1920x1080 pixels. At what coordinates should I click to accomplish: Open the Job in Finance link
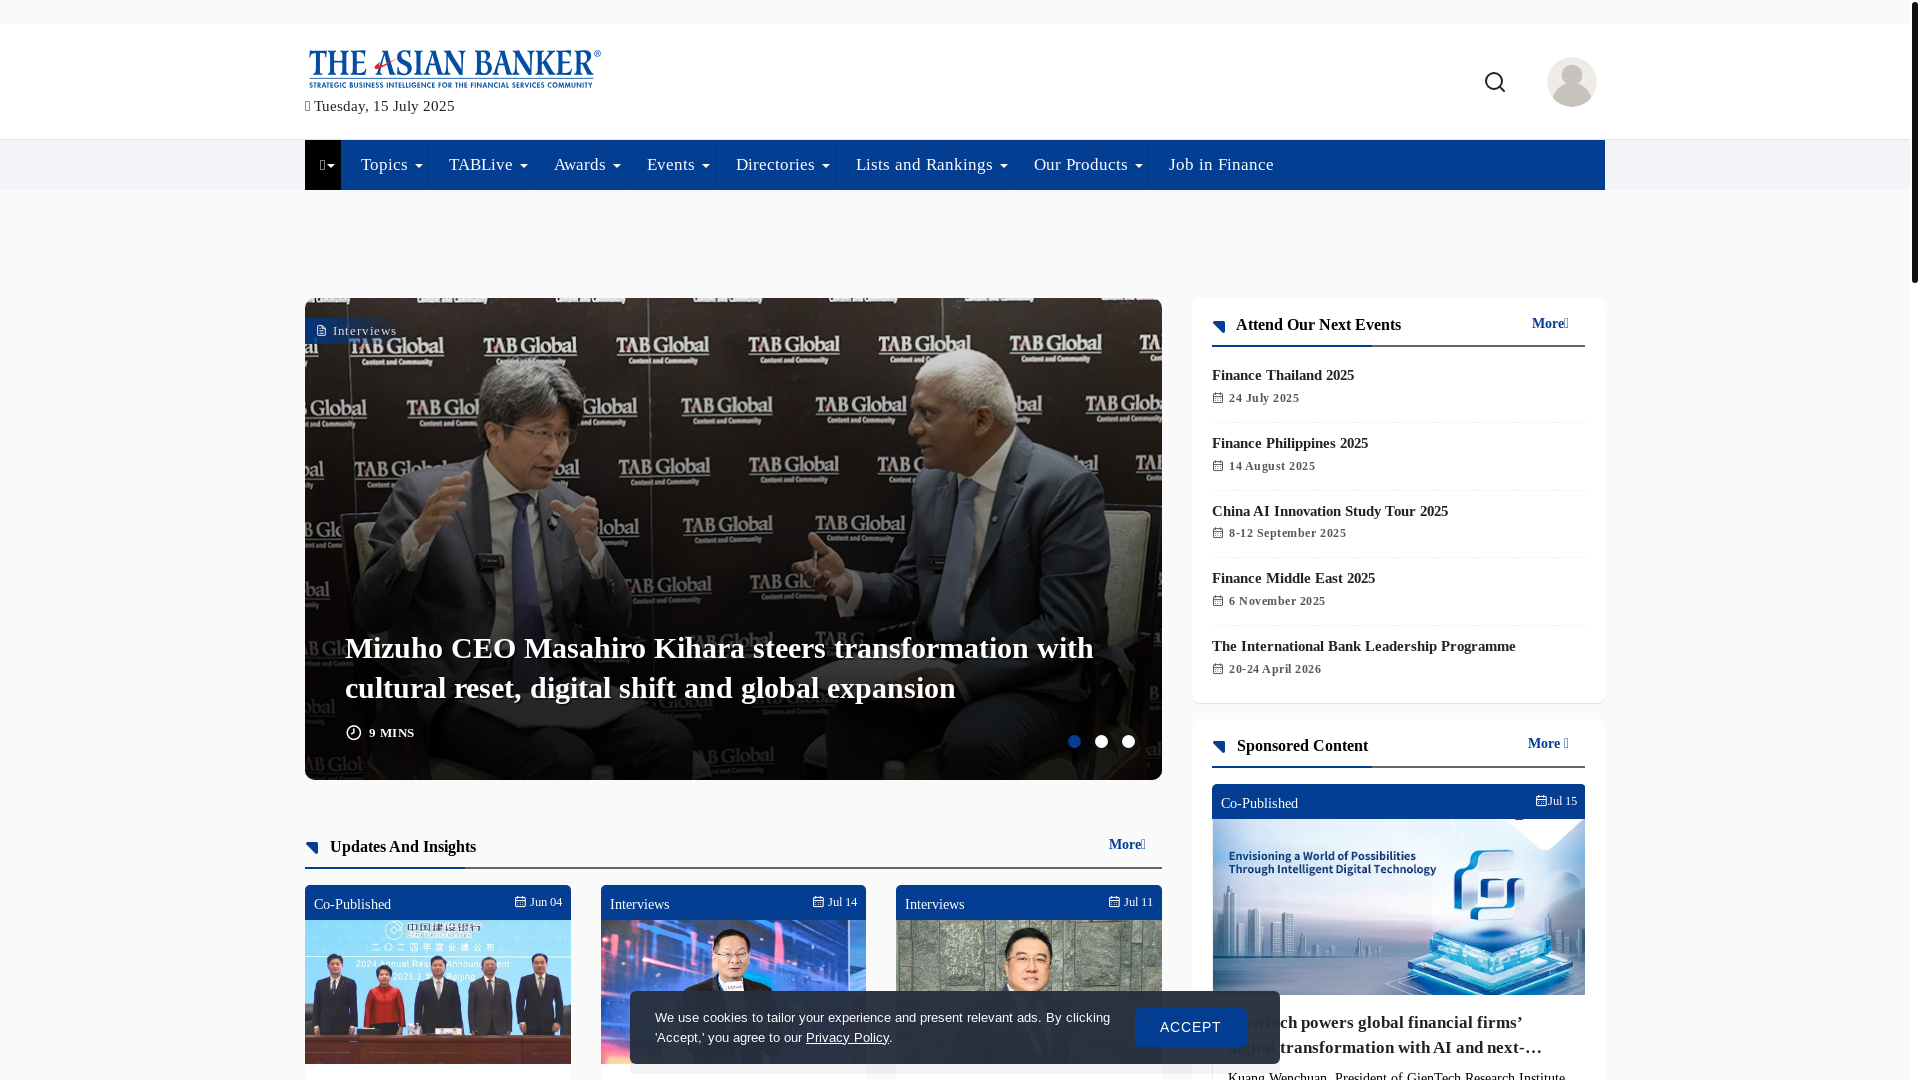click(x=1220, y=165)
